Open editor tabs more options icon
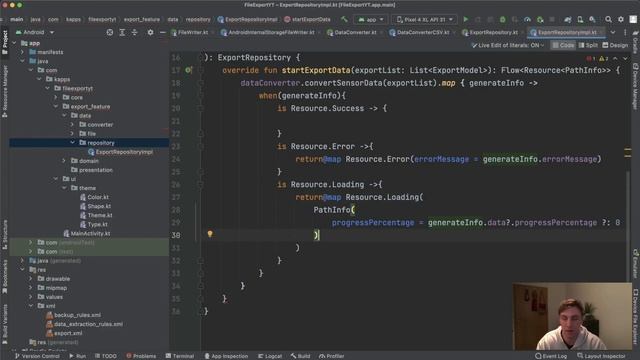640x360 pixels. click(625, 32)
